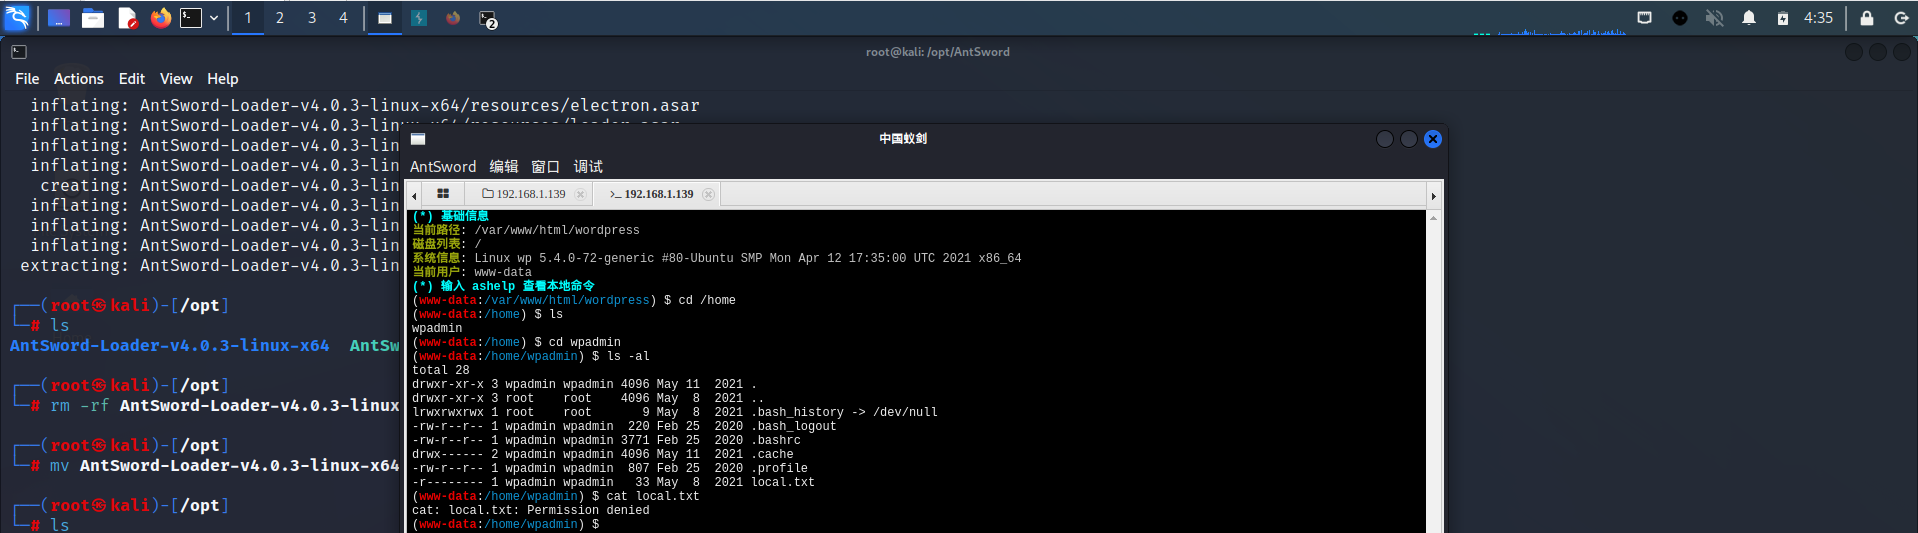This screenshot has width=1918, height=533.
Task: Click the 中国蚁剑 window title
Action: [903, 139]
